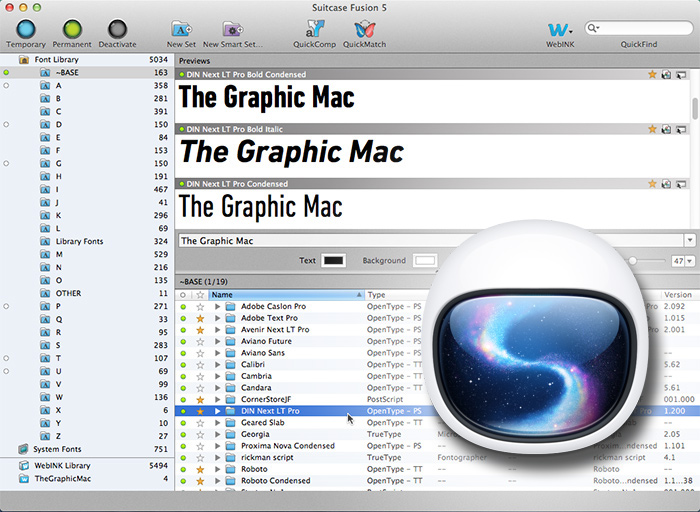The image size is (700, 512).
Task: Toggle activation circle for set D
Action: 6,125
